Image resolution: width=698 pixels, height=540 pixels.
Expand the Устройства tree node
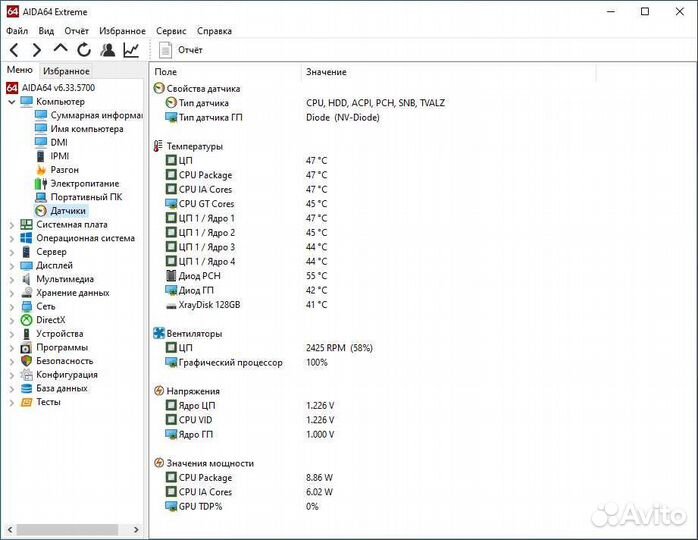click(12, 335)
